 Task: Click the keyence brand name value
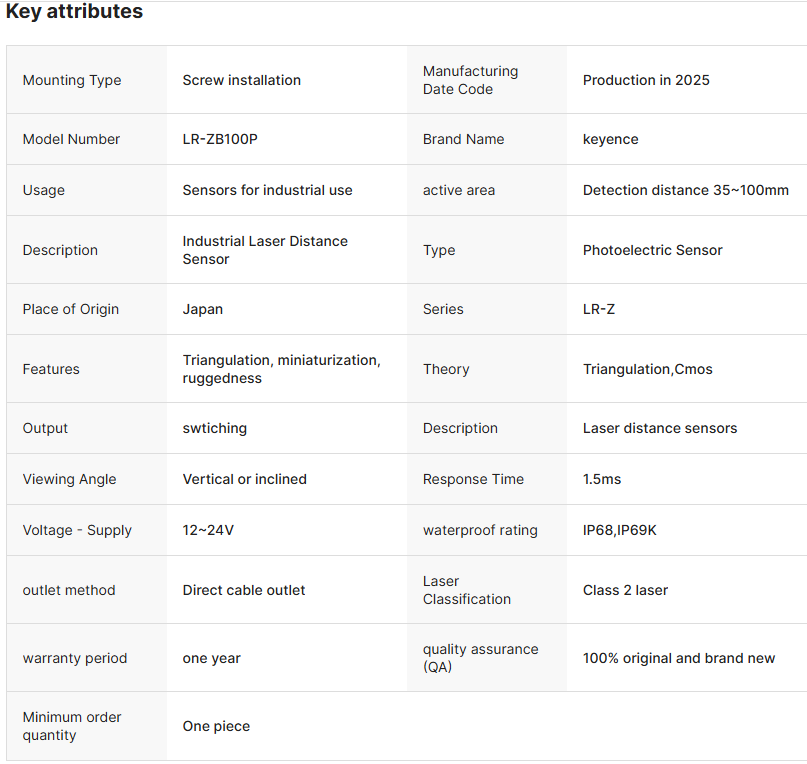coord(610,139)
